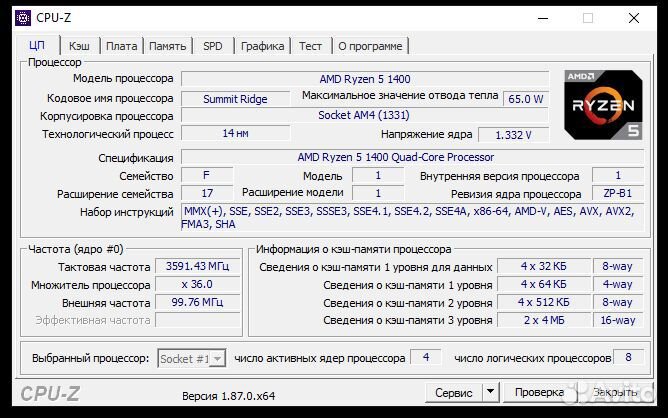
Task: Click the logical processors count 8
Action: 628,357
